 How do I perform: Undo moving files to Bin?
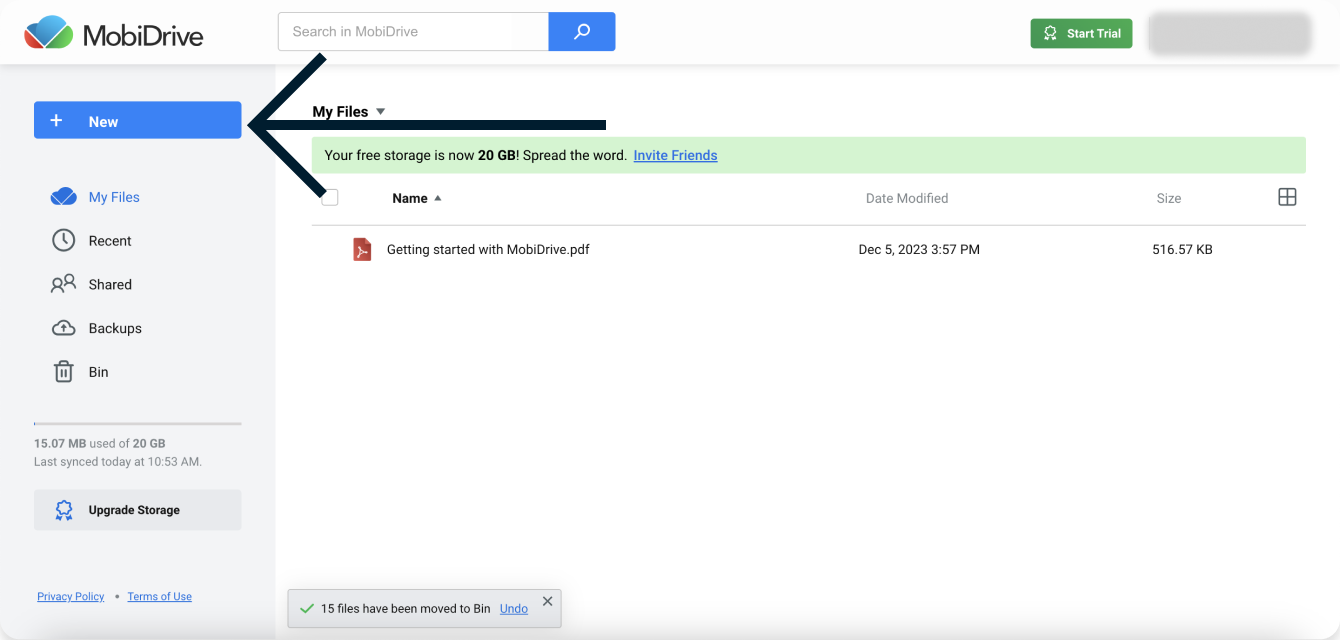(x=514, y=609)
